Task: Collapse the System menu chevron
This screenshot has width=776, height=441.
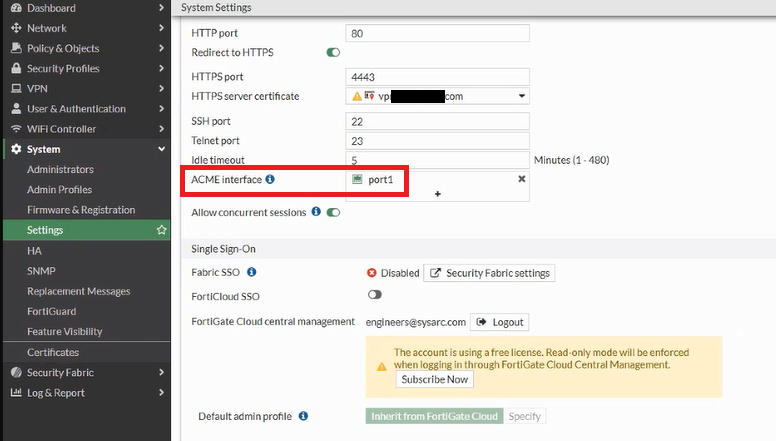Action: click(x=161, y=149)
